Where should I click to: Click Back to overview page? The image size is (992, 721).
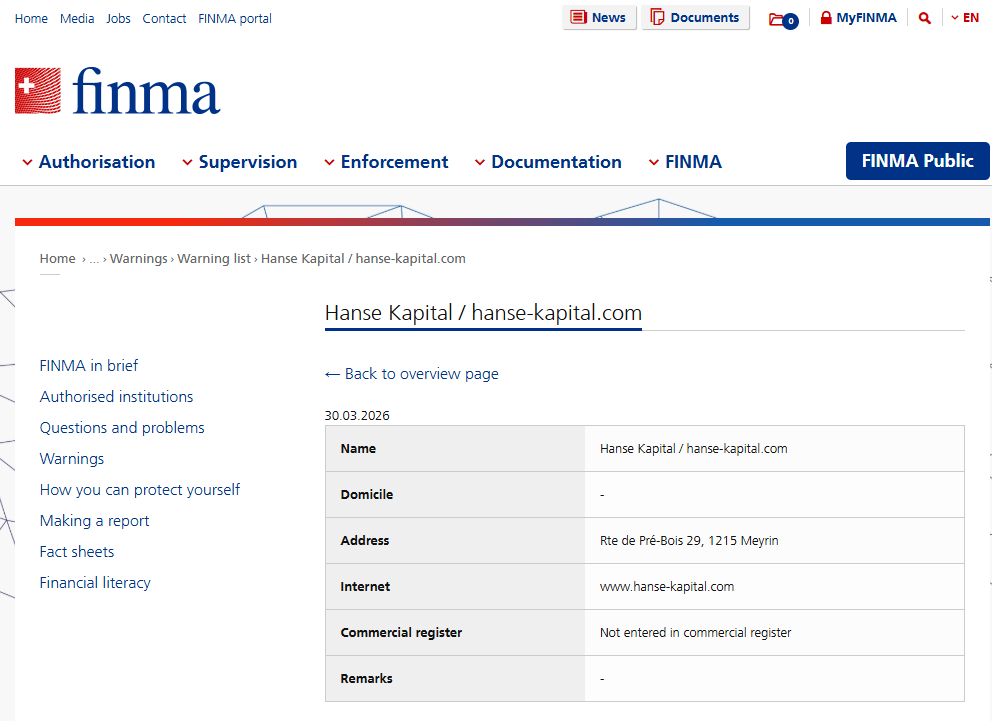point(412,374)
